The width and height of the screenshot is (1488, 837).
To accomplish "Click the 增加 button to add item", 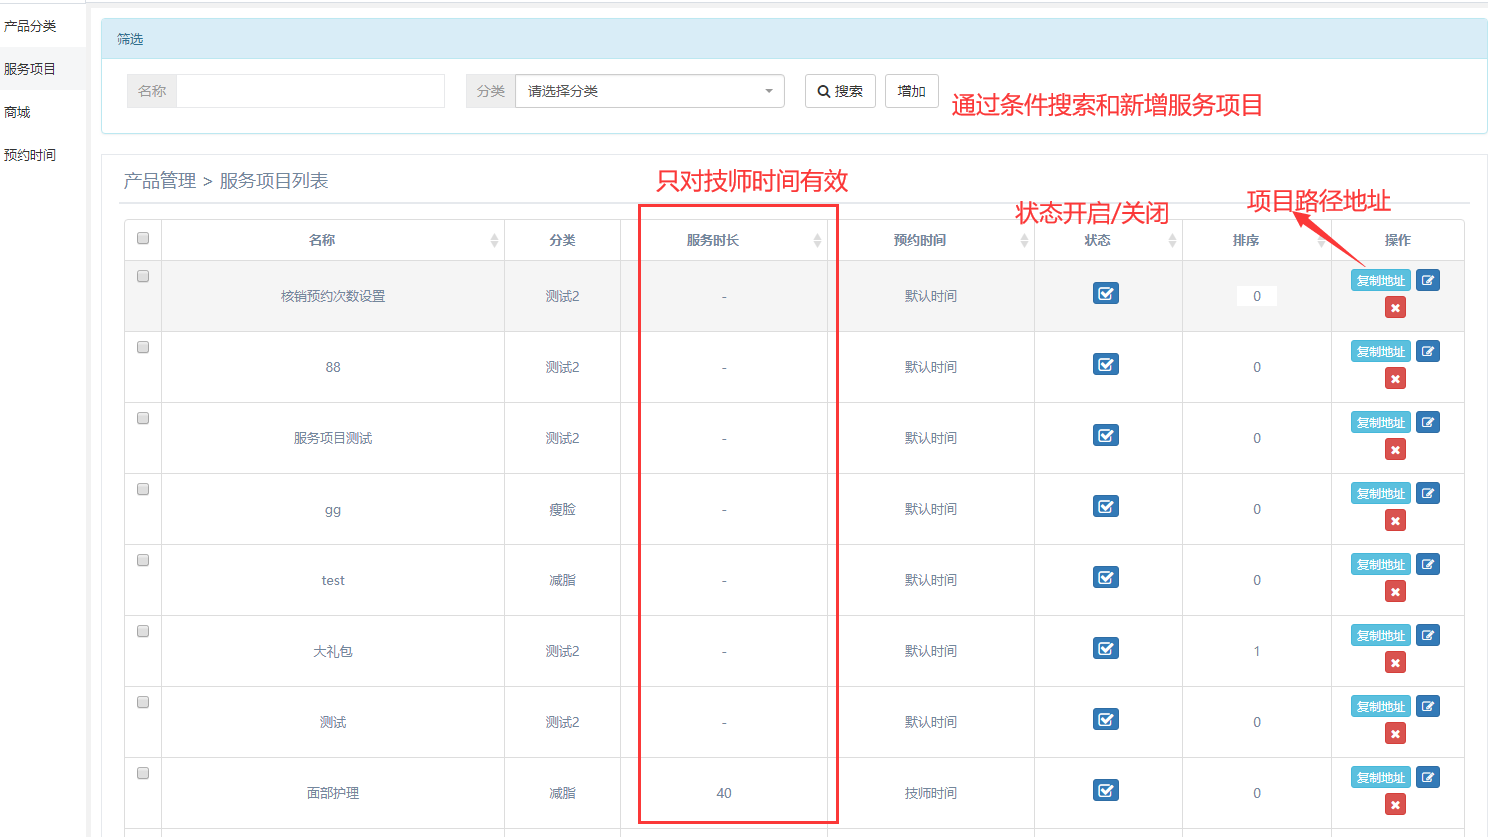I will tap(911, 91).
